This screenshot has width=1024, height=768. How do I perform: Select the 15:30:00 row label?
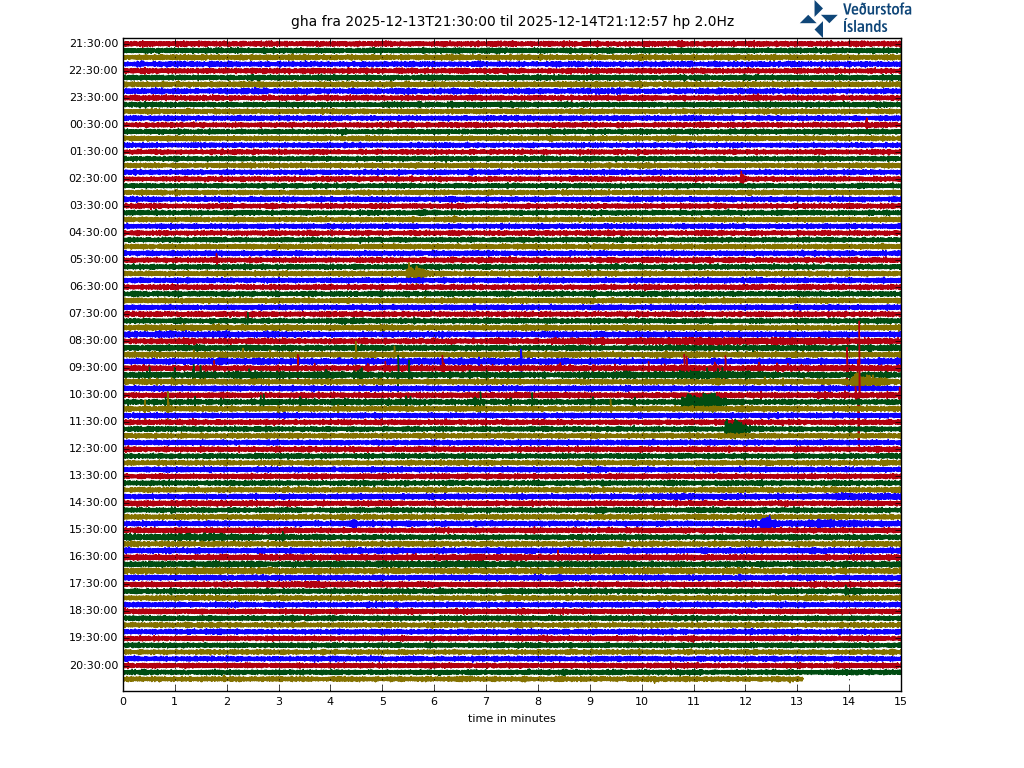pos(94,530)
